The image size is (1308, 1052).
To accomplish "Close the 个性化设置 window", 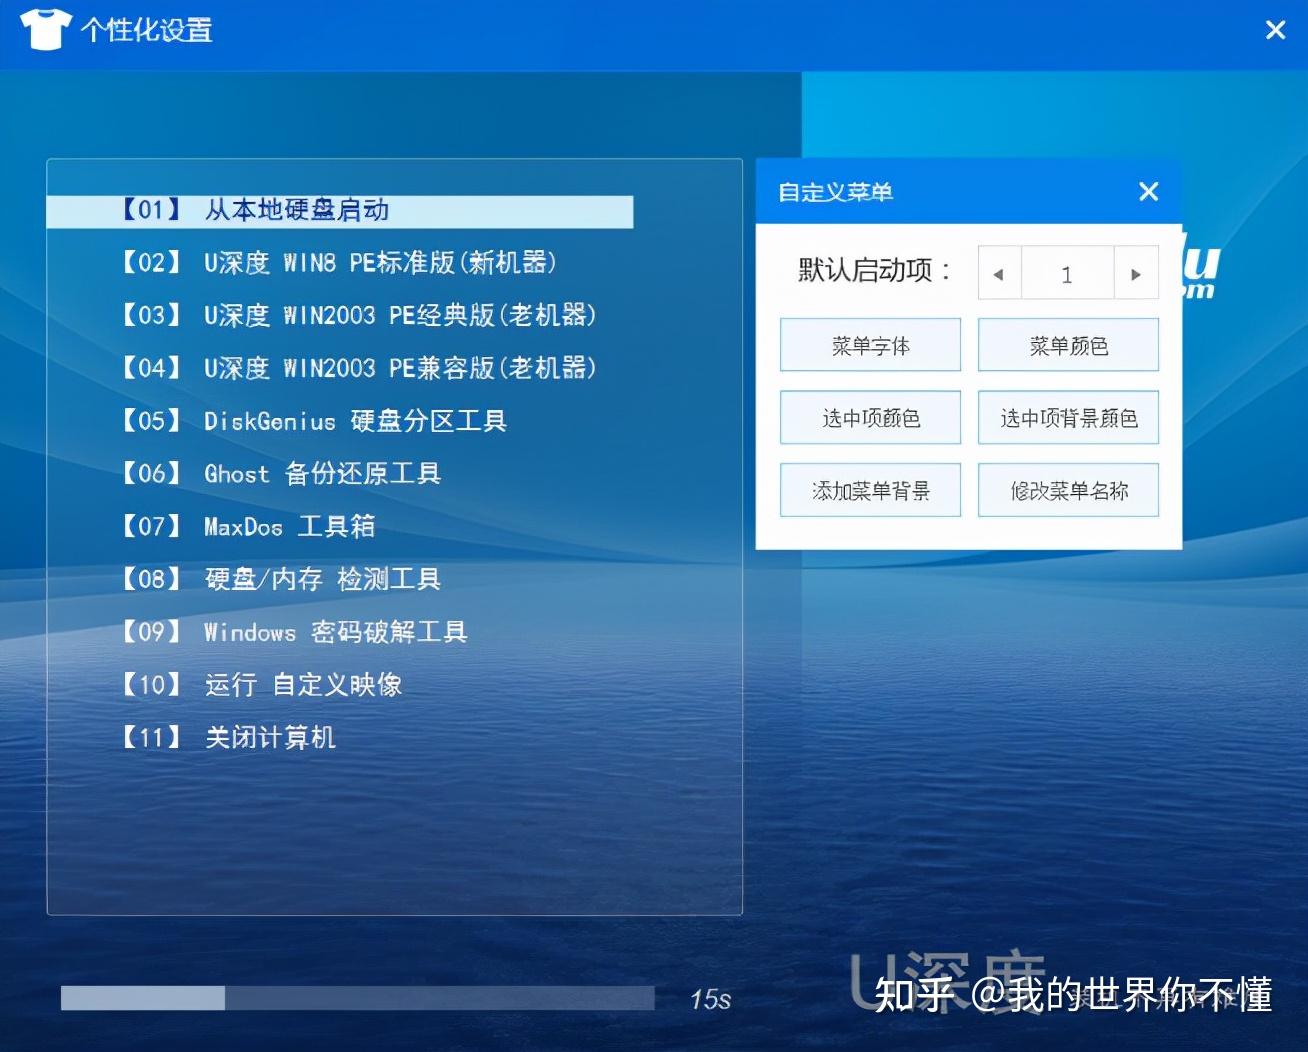I will pyautogui.click(x=1275, y=30).
